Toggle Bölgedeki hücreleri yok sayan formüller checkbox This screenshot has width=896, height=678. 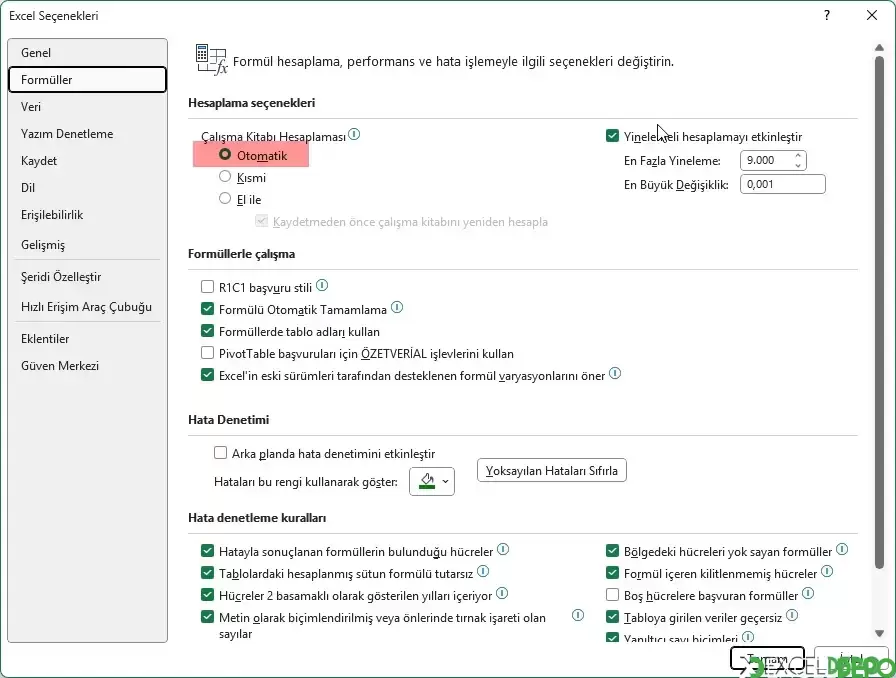tap(613, 551)
